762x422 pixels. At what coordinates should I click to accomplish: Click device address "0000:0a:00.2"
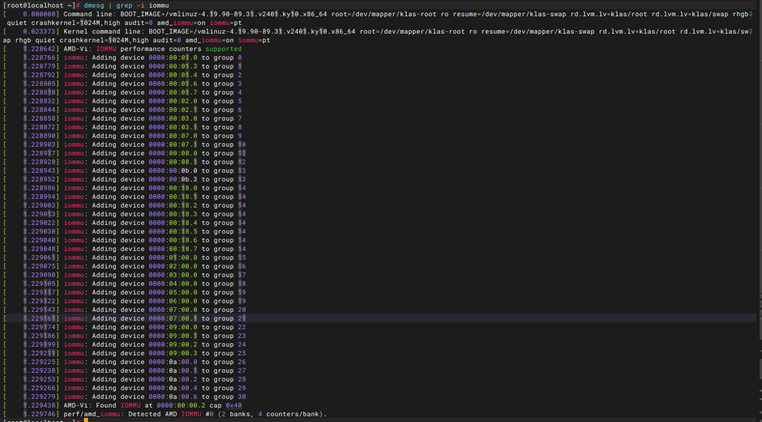tap(173, 380)
